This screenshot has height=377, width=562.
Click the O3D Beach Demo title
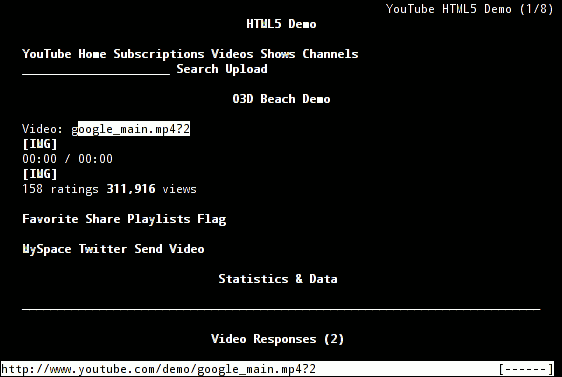(281, 99)
